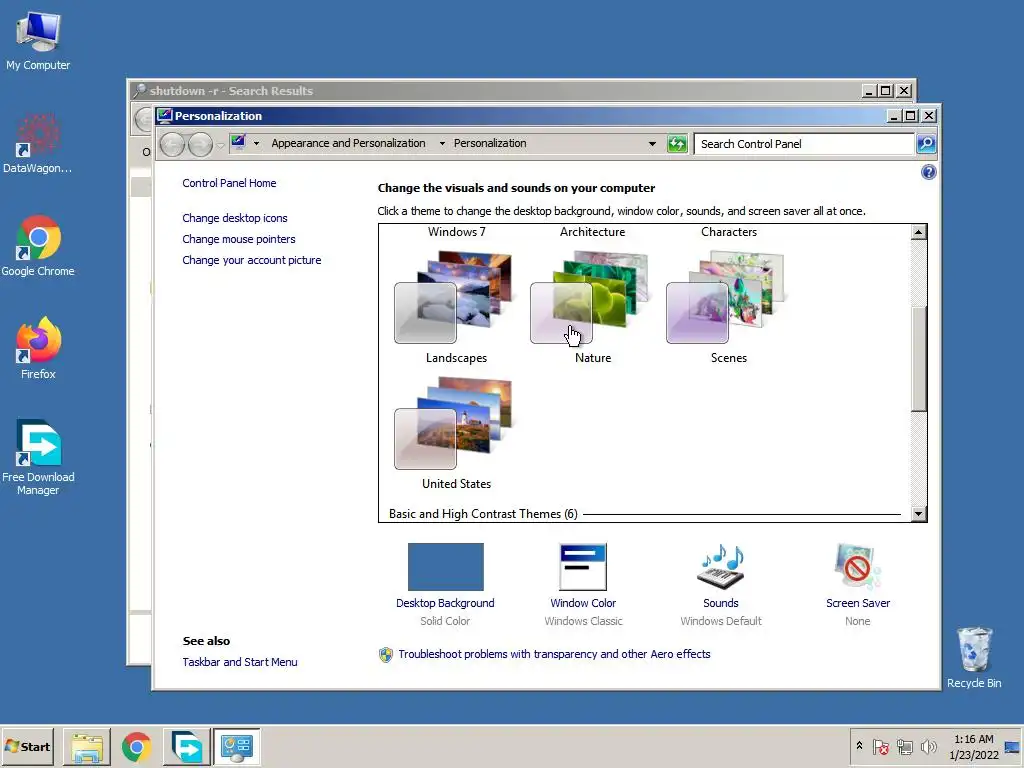Maximize the Personalization window
Screen dimensions: 1024x768
tap(910, 116)
